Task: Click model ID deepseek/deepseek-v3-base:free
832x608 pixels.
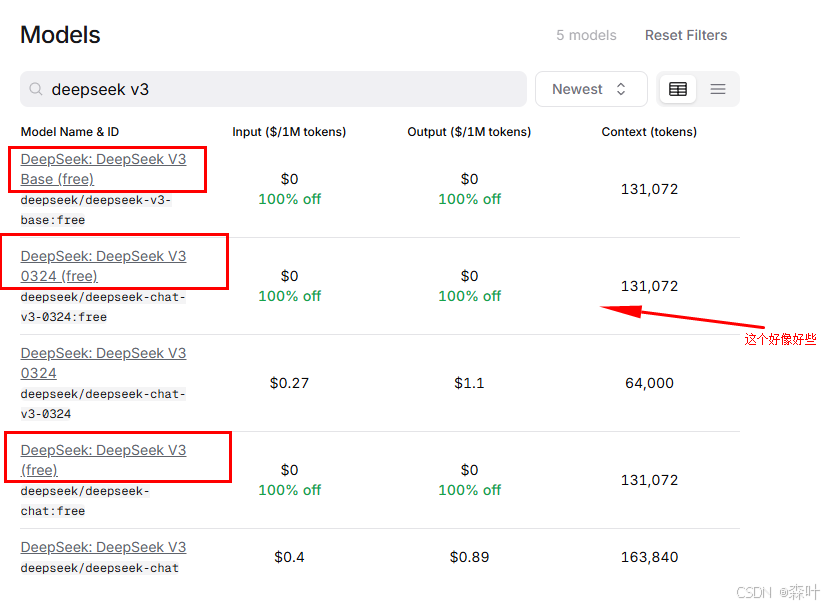Action: tap(96, 210)
